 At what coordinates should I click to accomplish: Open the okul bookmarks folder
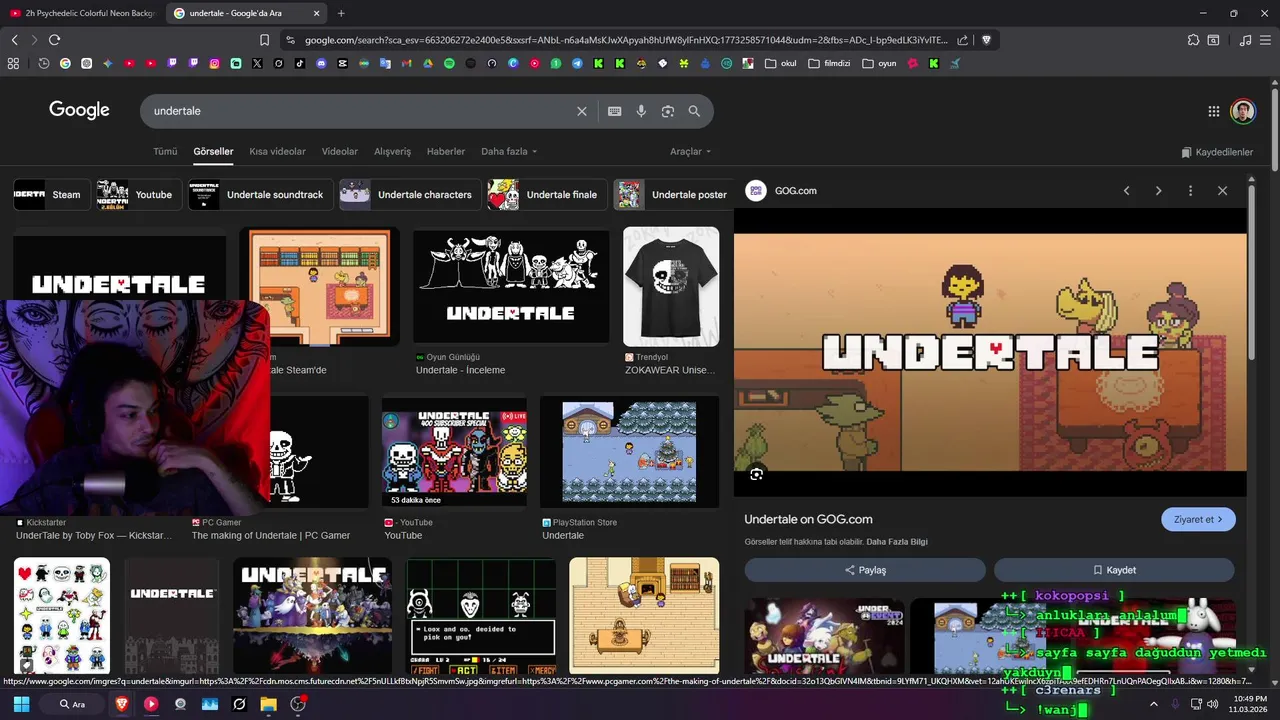[780, 63]
